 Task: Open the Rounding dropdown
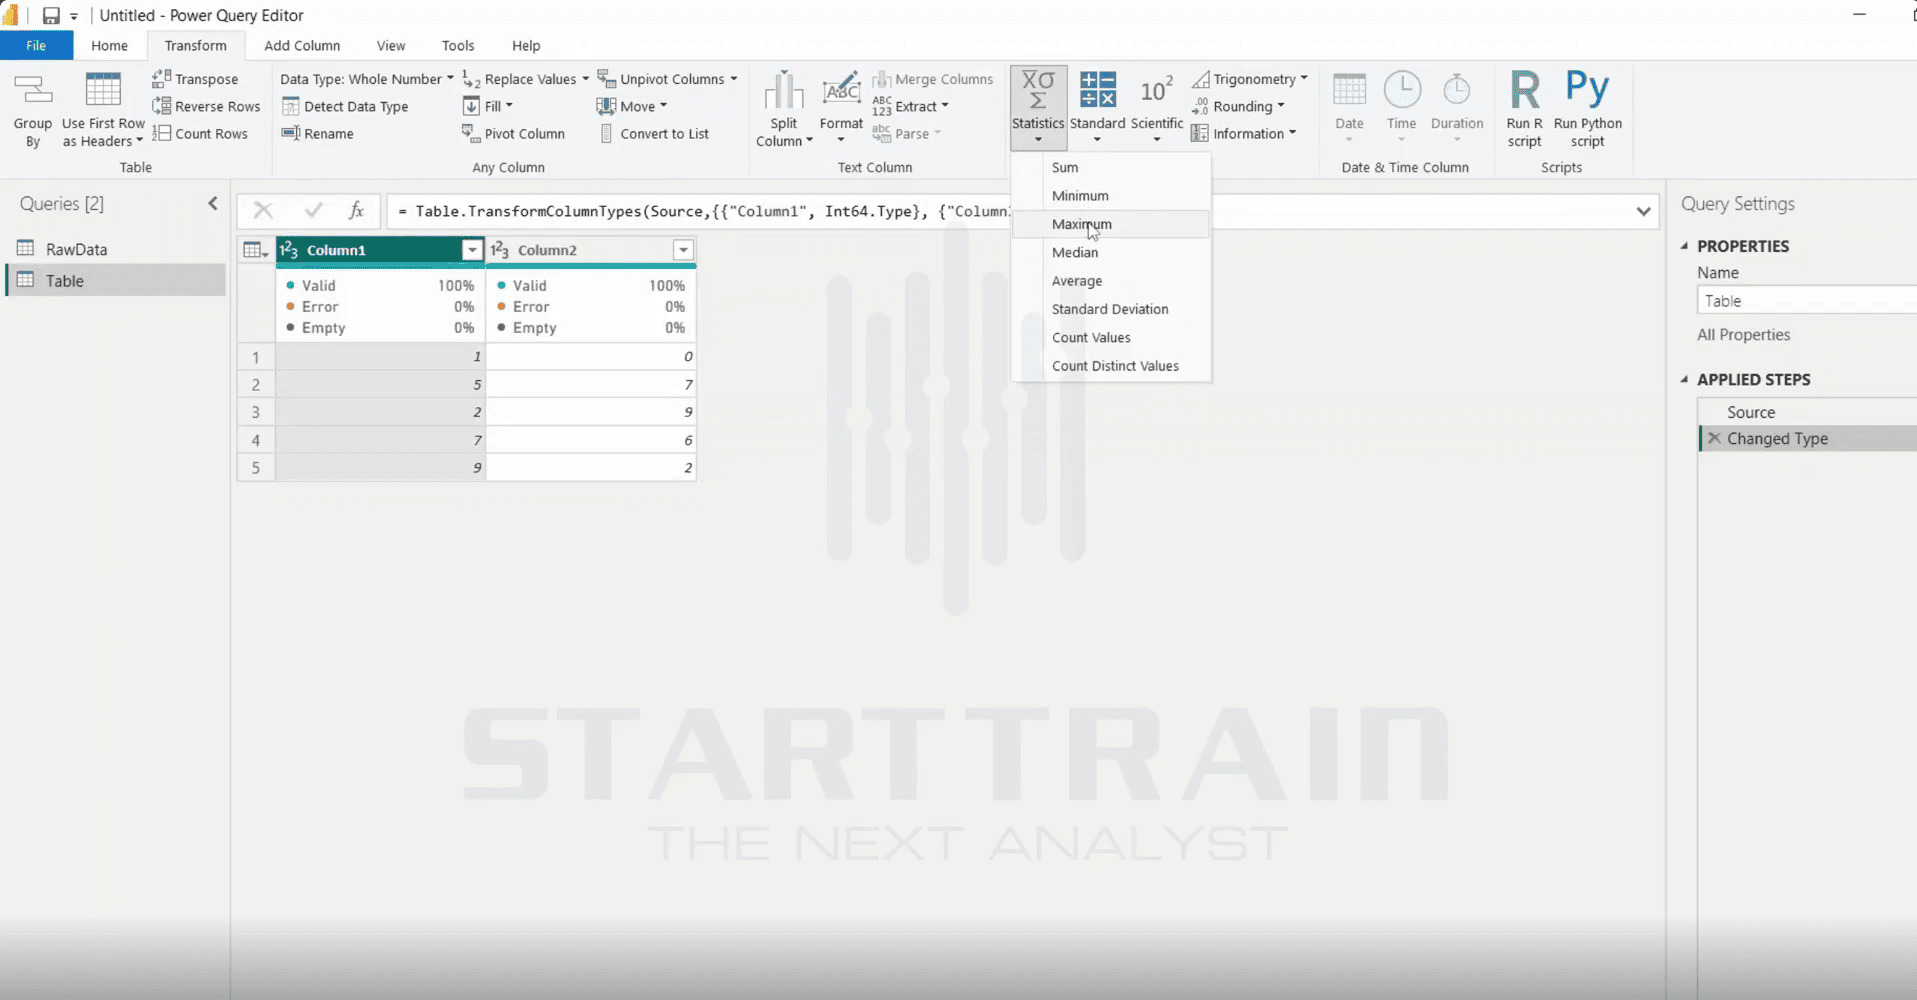click(1238, 106)
